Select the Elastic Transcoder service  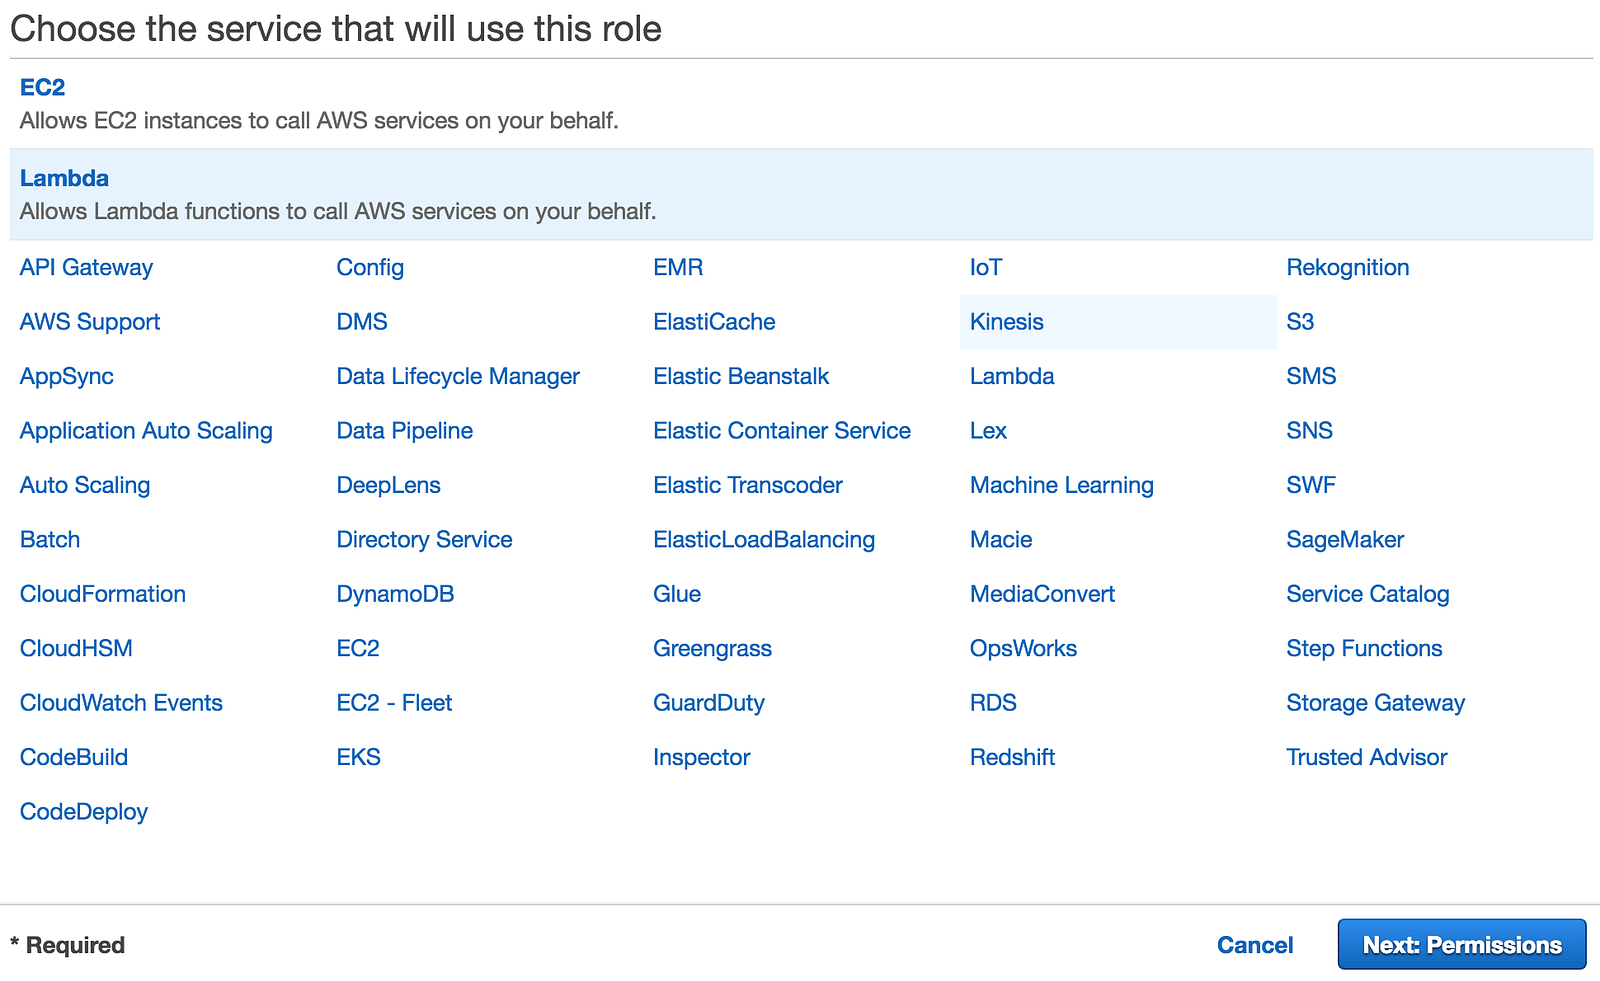click(748, 485)
